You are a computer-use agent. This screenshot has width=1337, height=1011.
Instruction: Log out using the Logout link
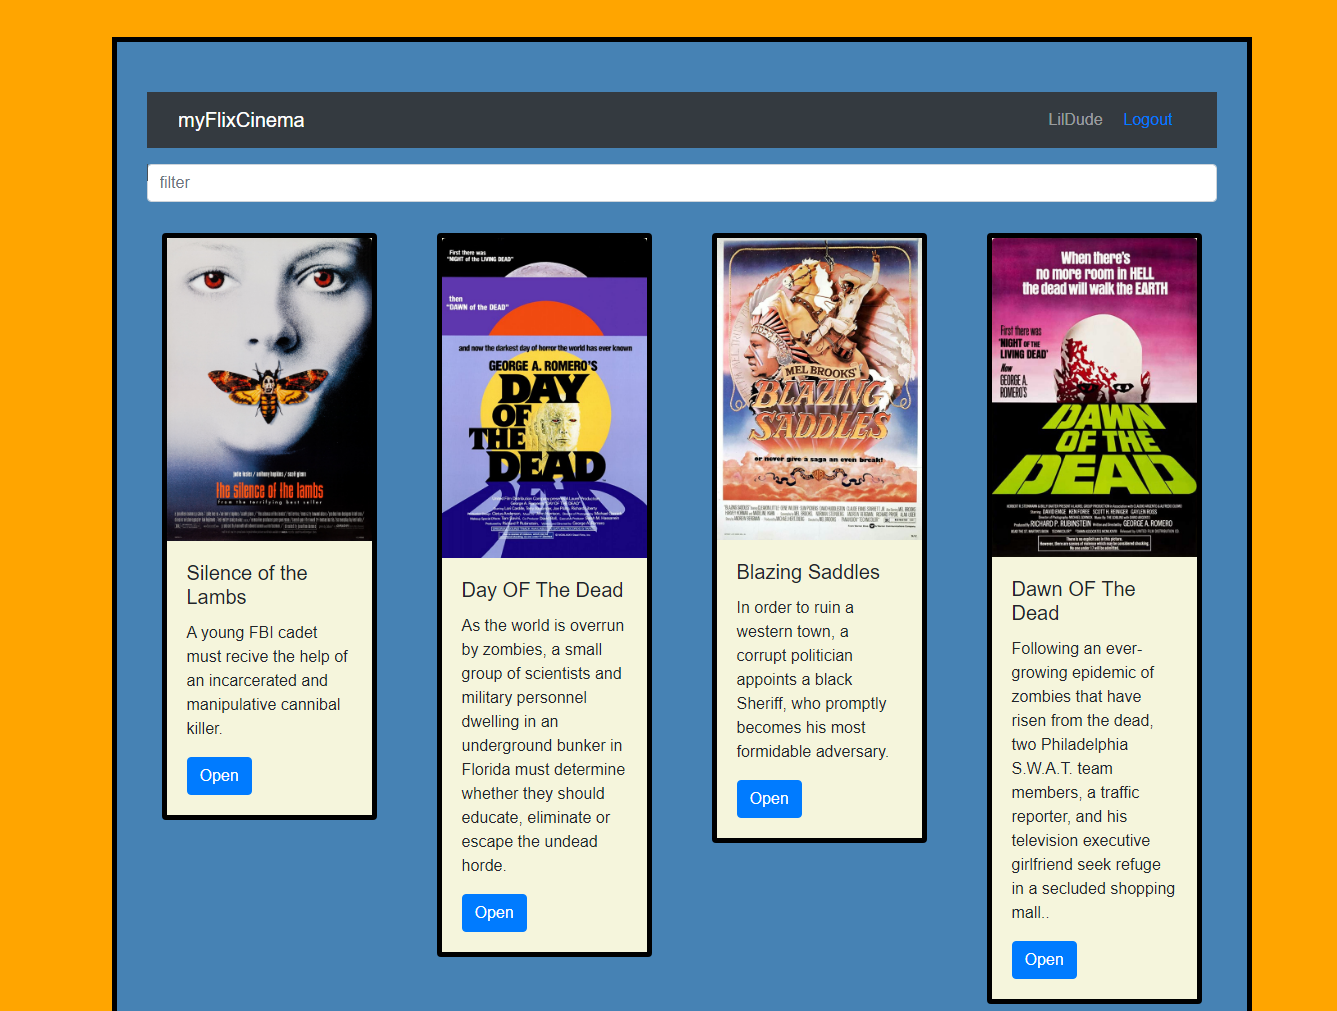click(1147, 120)
